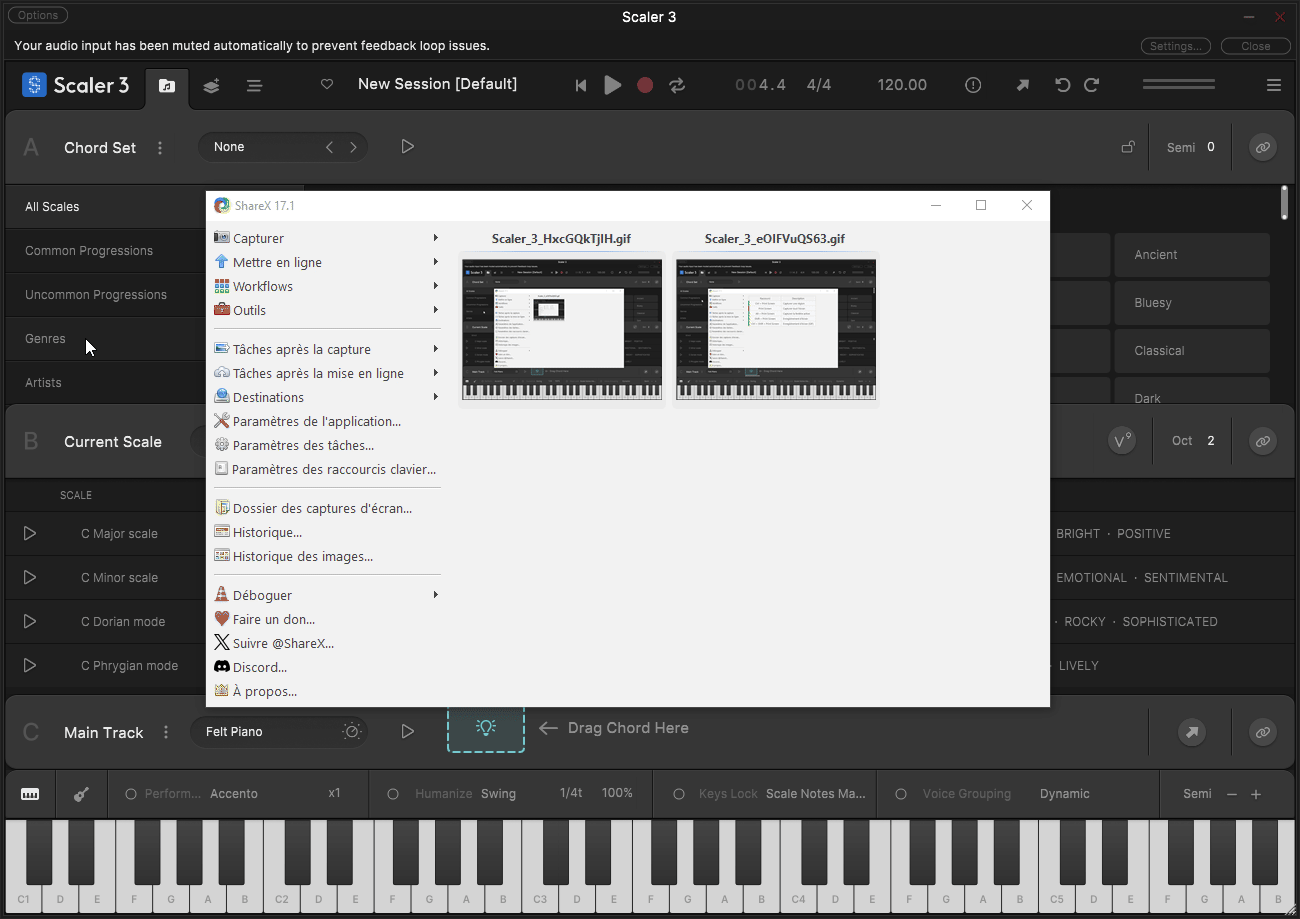Enable the Voice Grouping toggle circle
This screenshot has height=919, width=1300.
click(x=901, y=794)
